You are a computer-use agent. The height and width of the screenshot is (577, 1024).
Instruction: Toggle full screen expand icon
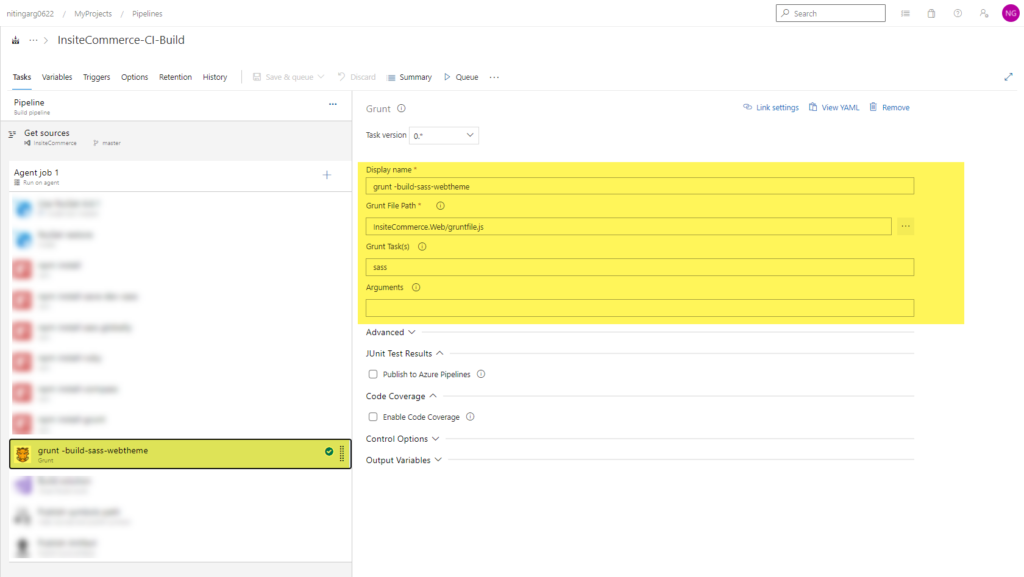point(1008,77)
